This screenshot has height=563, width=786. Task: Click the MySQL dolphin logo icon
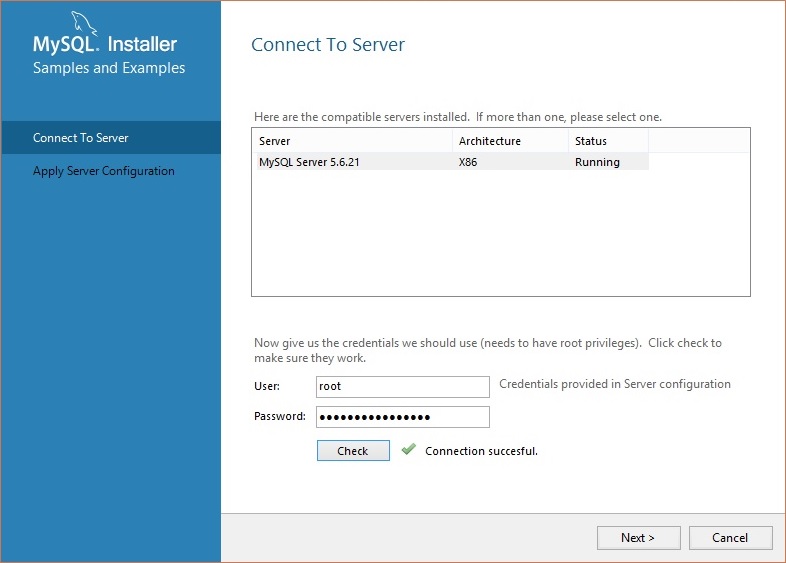point(83,23)
